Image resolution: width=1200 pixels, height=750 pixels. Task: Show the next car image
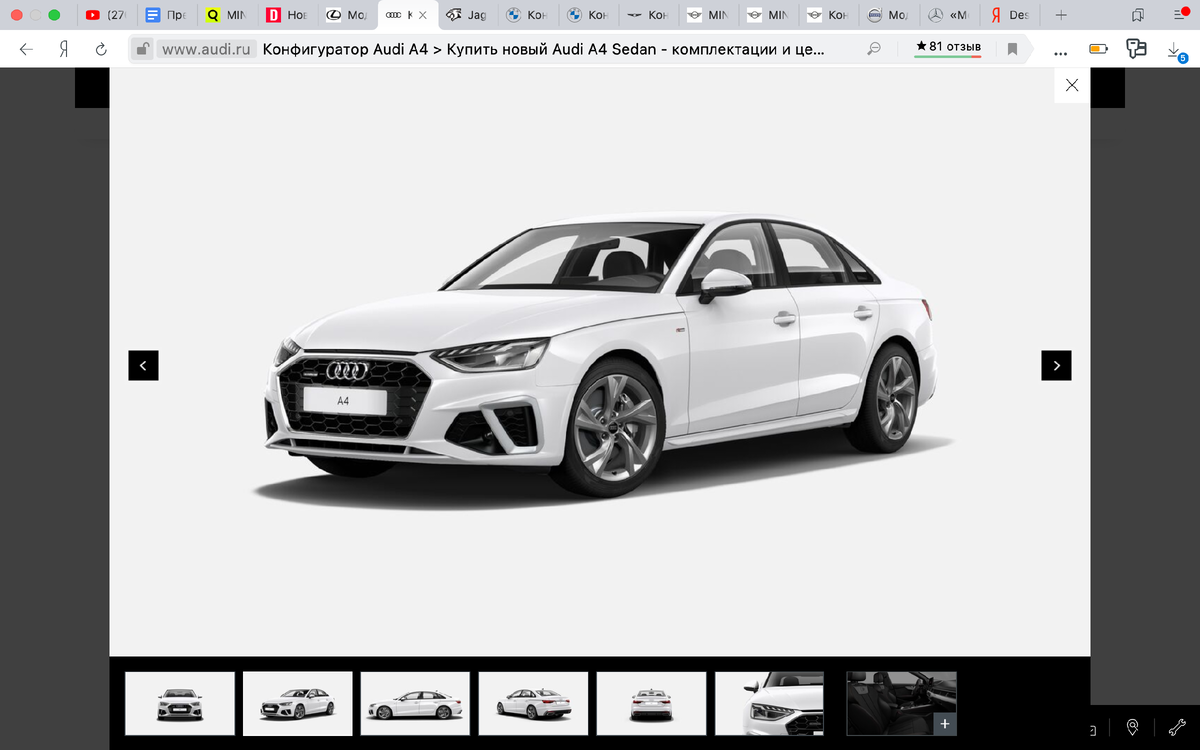click(x=1057, y=366)
